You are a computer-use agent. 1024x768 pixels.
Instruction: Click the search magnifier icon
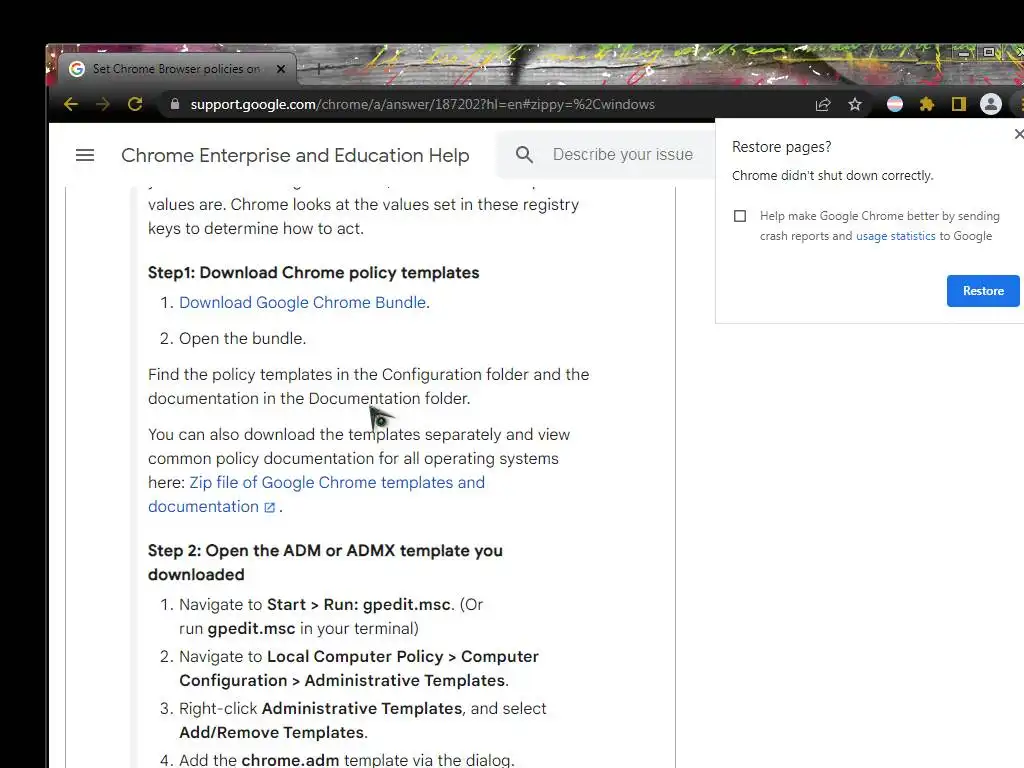tap(524, 155)
